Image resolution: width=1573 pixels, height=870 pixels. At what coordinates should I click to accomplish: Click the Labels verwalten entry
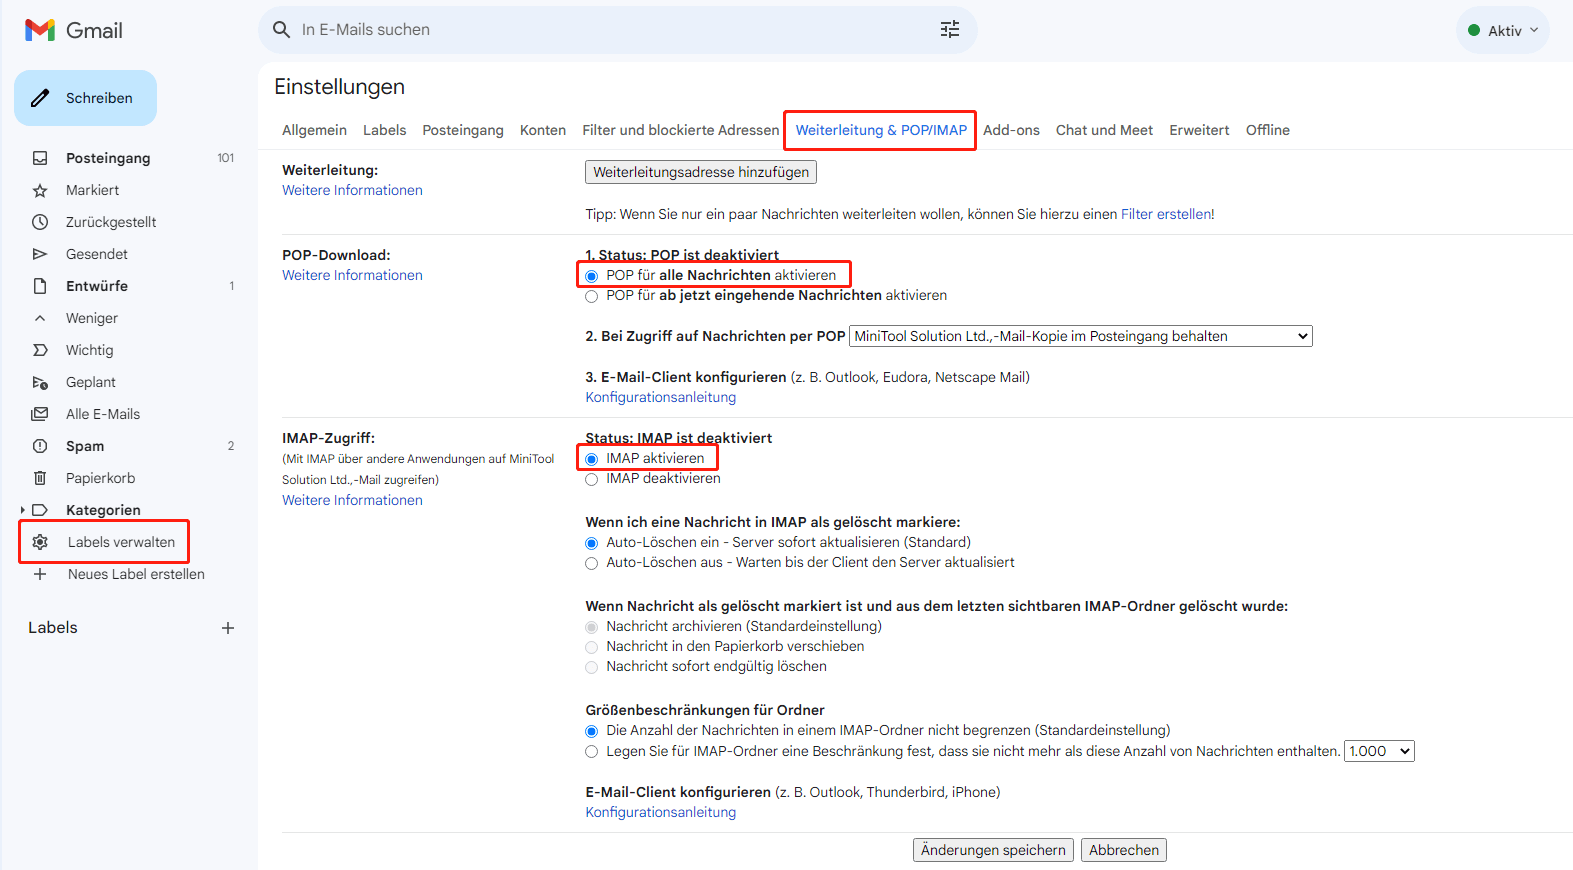(121, 542)
